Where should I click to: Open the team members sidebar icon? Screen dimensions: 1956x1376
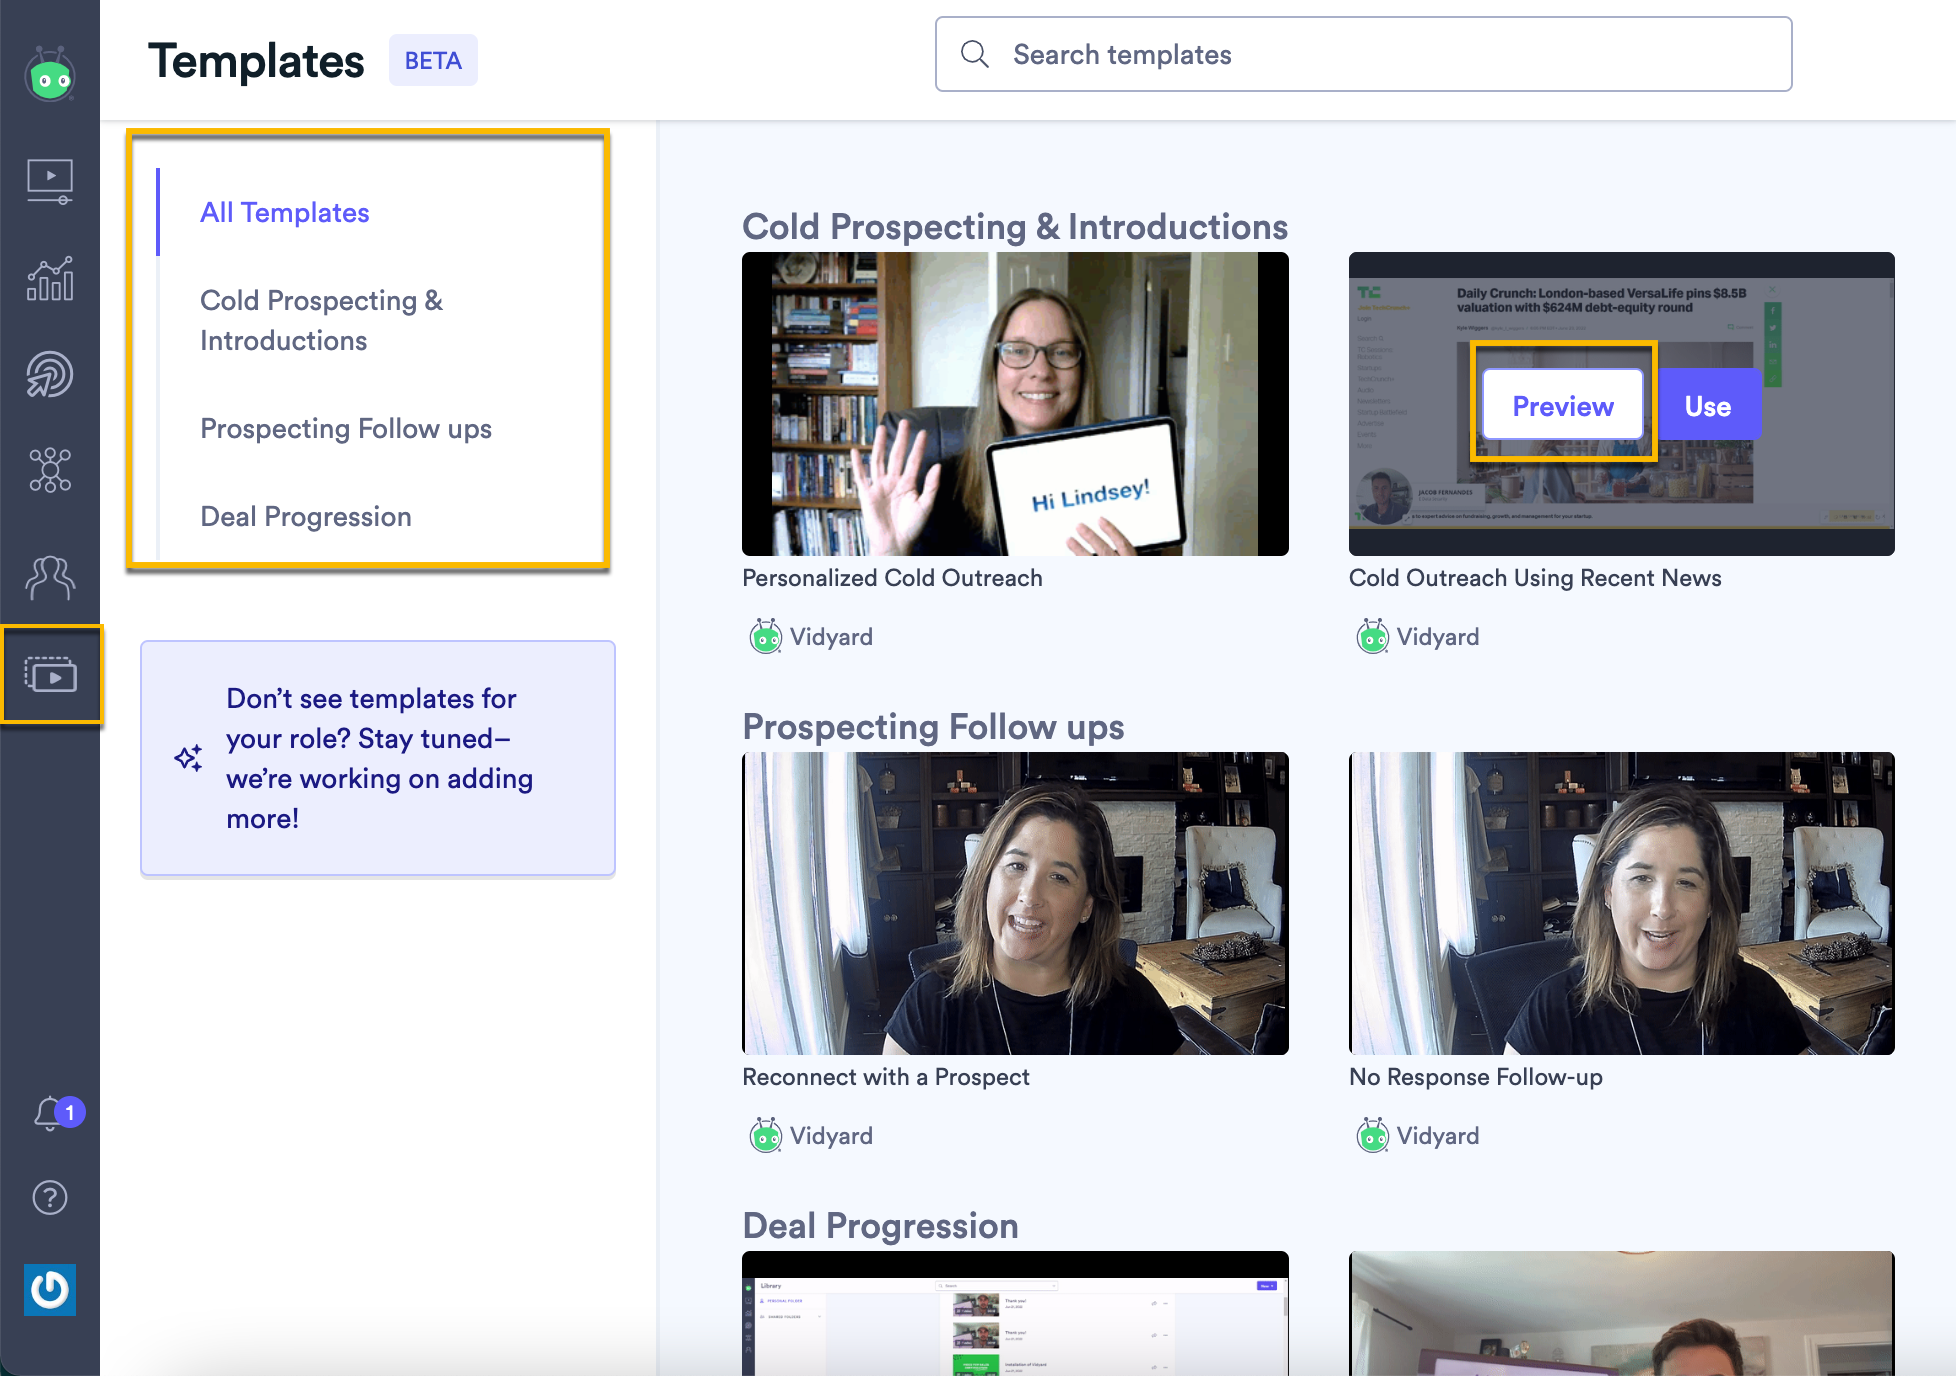click(50, 577)
